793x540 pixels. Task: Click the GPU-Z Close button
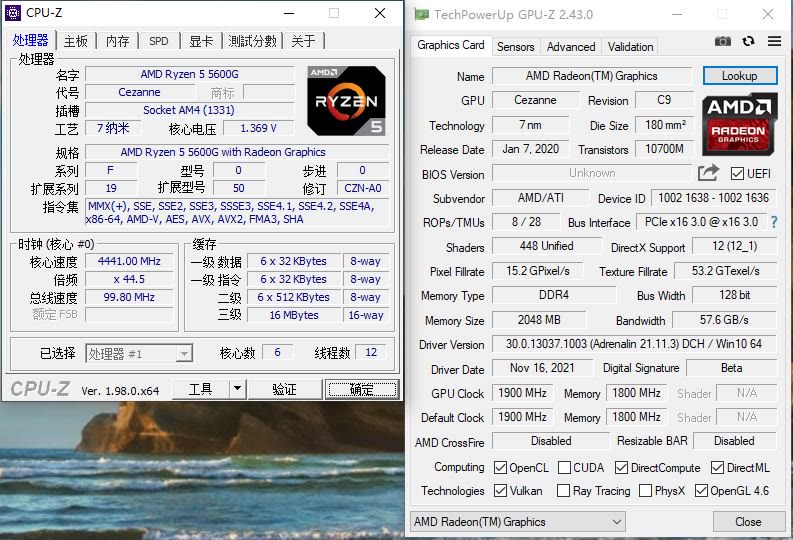pos(748,521)
